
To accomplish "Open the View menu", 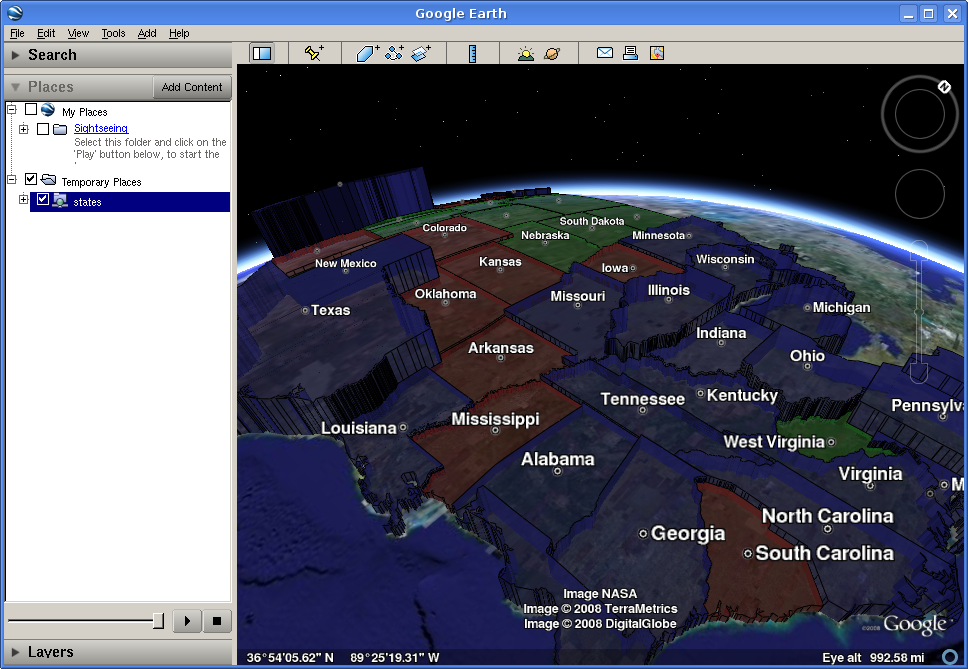I will pos(78,33).
